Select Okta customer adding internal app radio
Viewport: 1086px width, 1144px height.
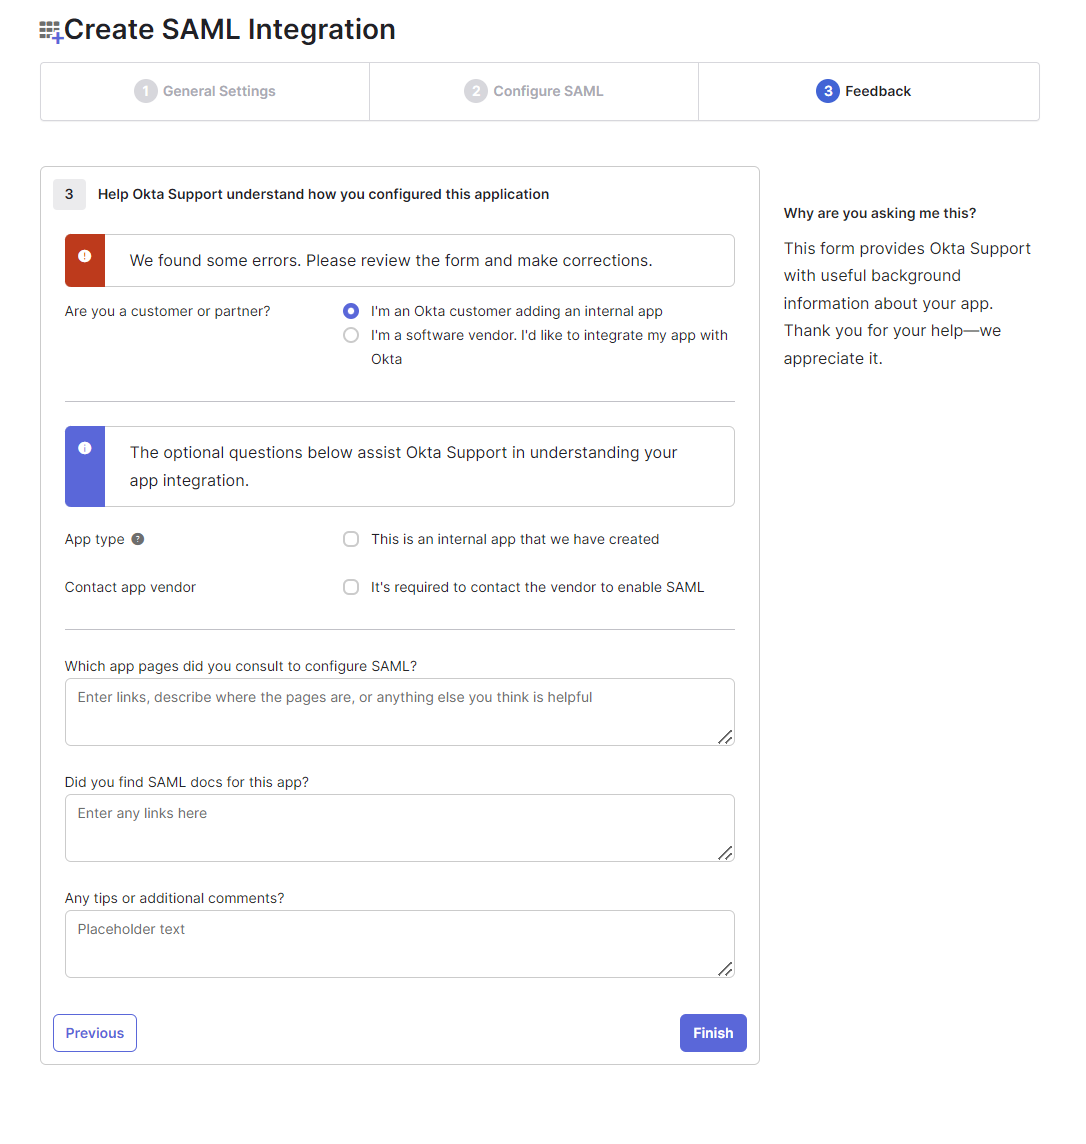point(351,311)
